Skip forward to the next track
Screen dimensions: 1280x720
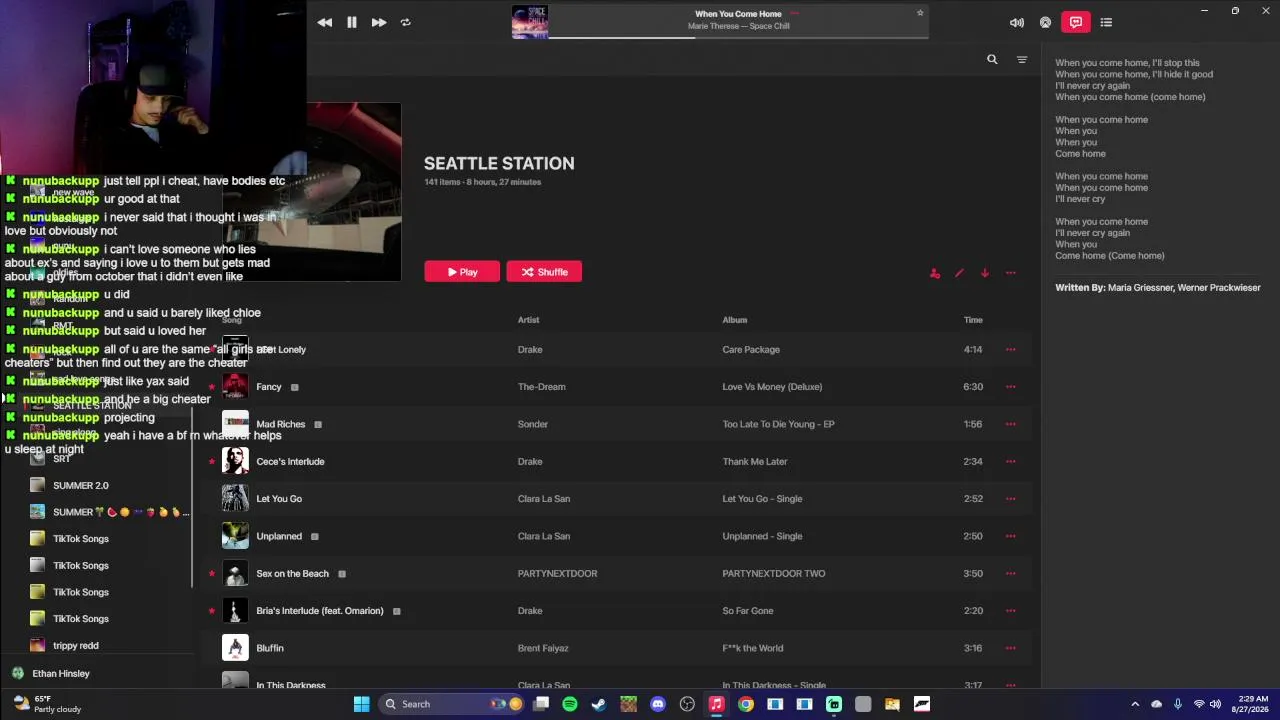pos(379,22)
